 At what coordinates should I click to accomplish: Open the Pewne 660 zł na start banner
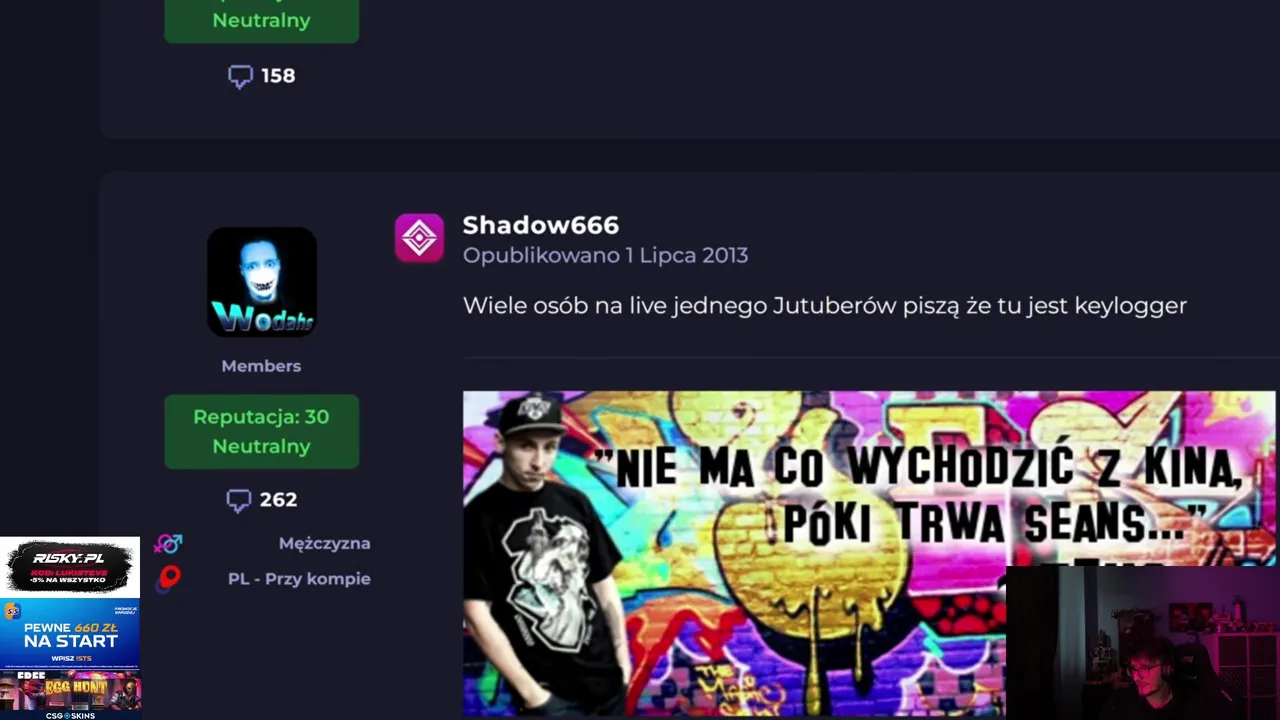[x=70, y=634]
